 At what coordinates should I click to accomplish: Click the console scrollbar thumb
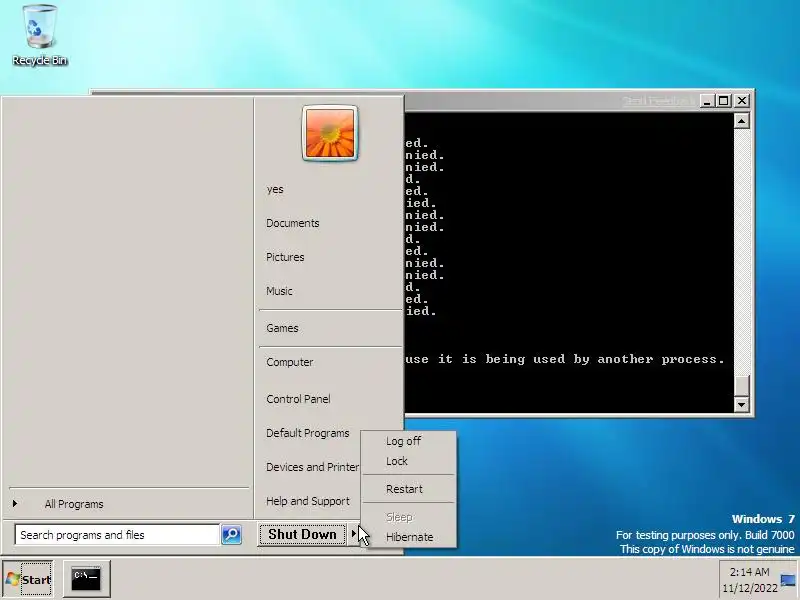[x=741, y=385]
